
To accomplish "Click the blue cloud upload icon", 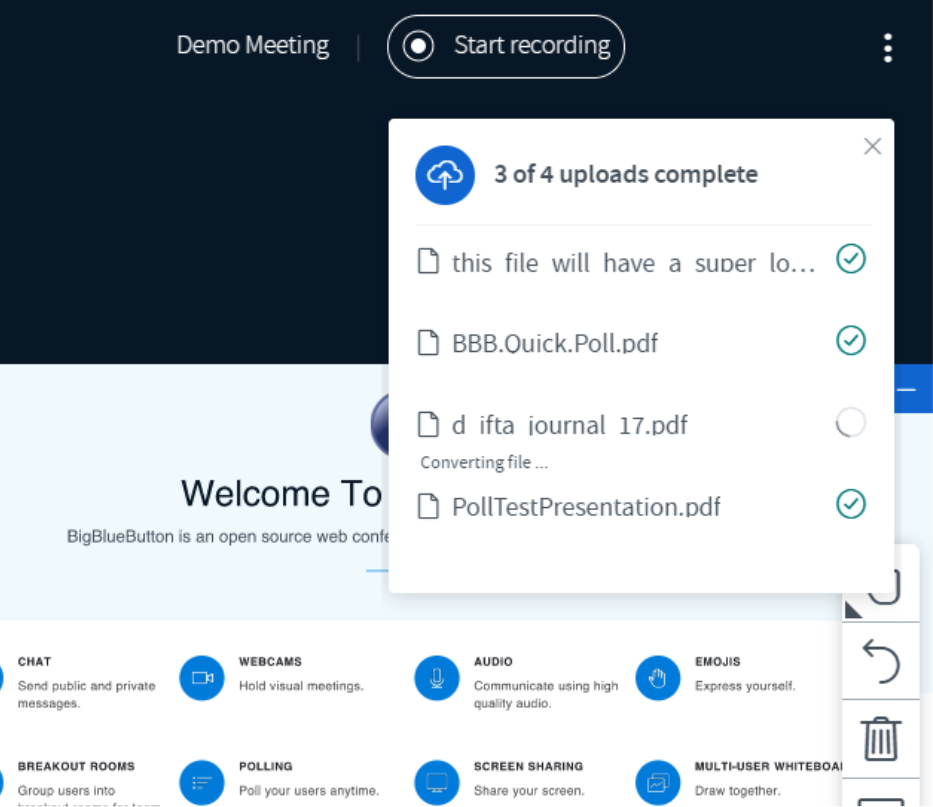I will [445, 175].
